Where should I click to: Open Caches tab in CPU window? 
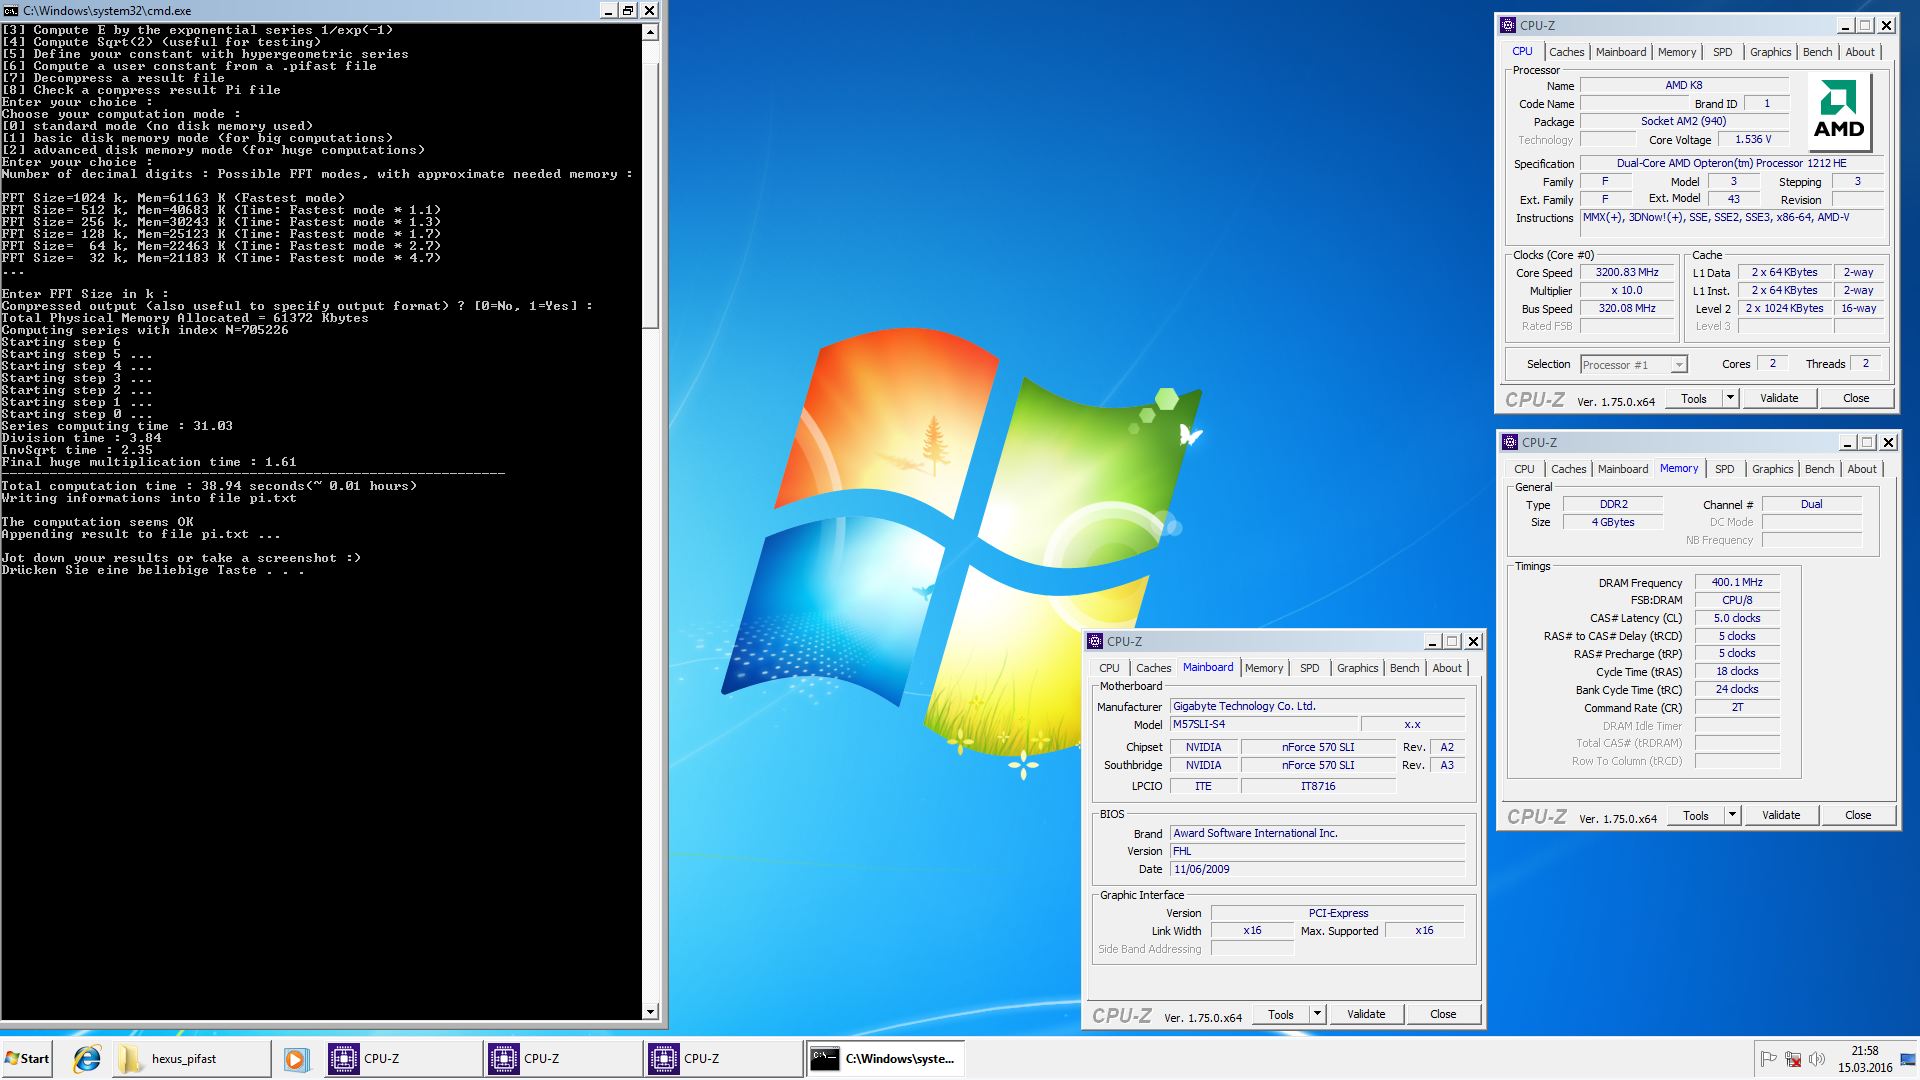(1566, 52)
